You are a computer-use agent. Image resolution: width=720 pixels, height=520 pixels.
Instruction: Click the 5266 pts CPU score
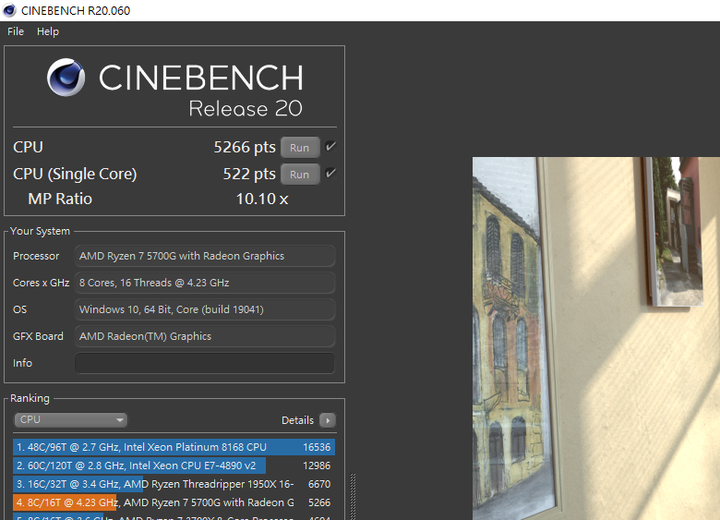(244, 147)
